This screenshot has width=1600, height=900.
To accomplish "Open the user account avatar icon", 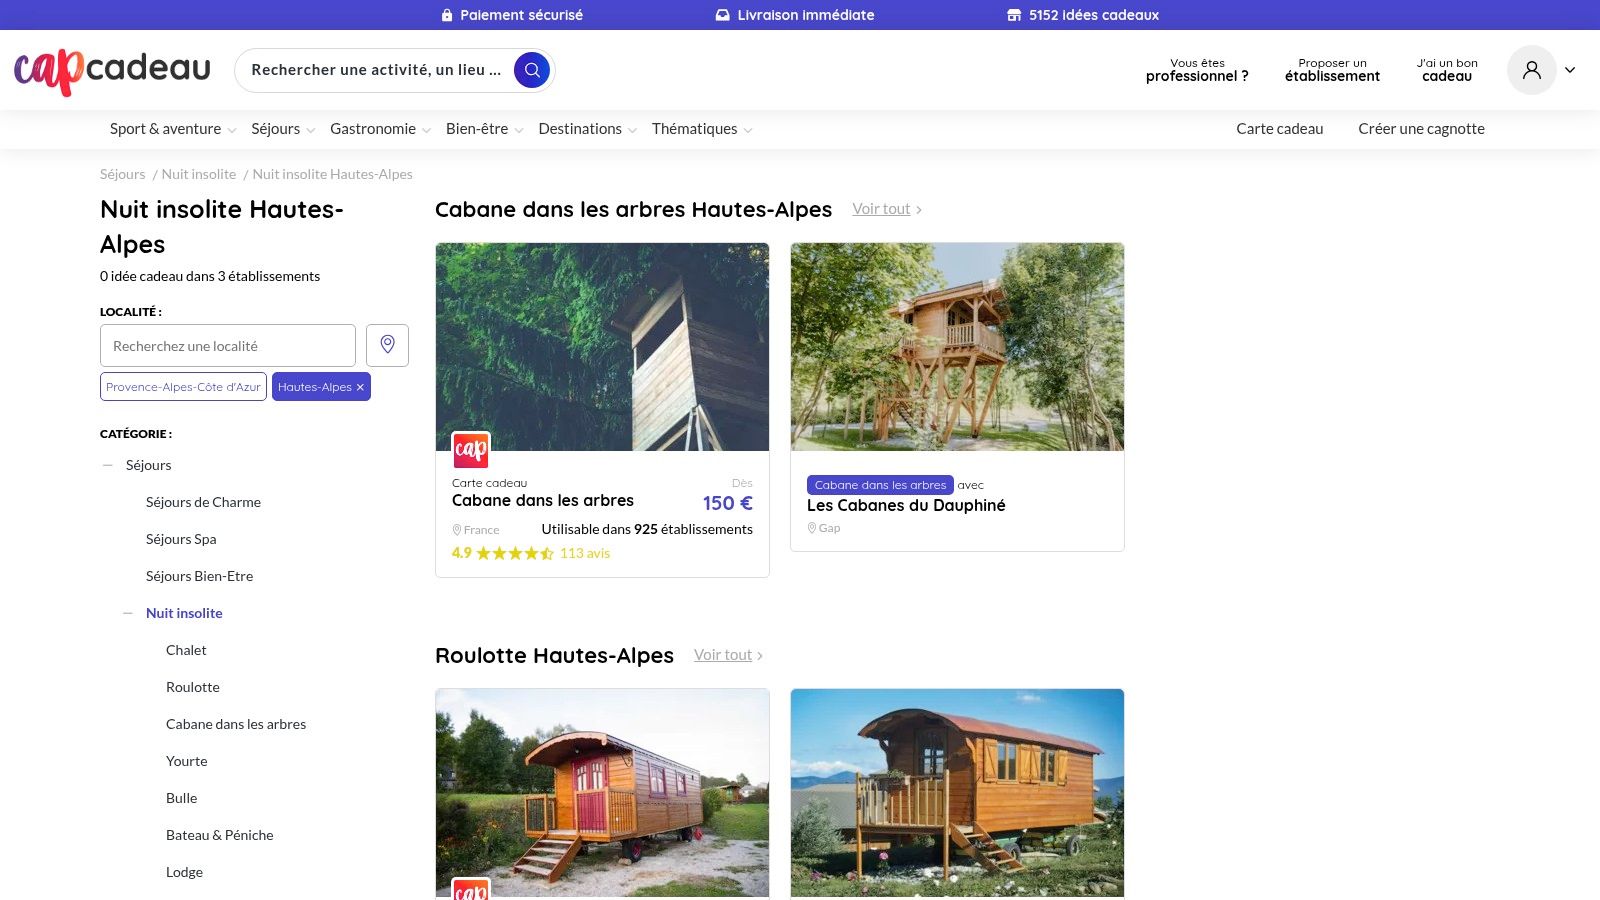I will coord(1532,70).
